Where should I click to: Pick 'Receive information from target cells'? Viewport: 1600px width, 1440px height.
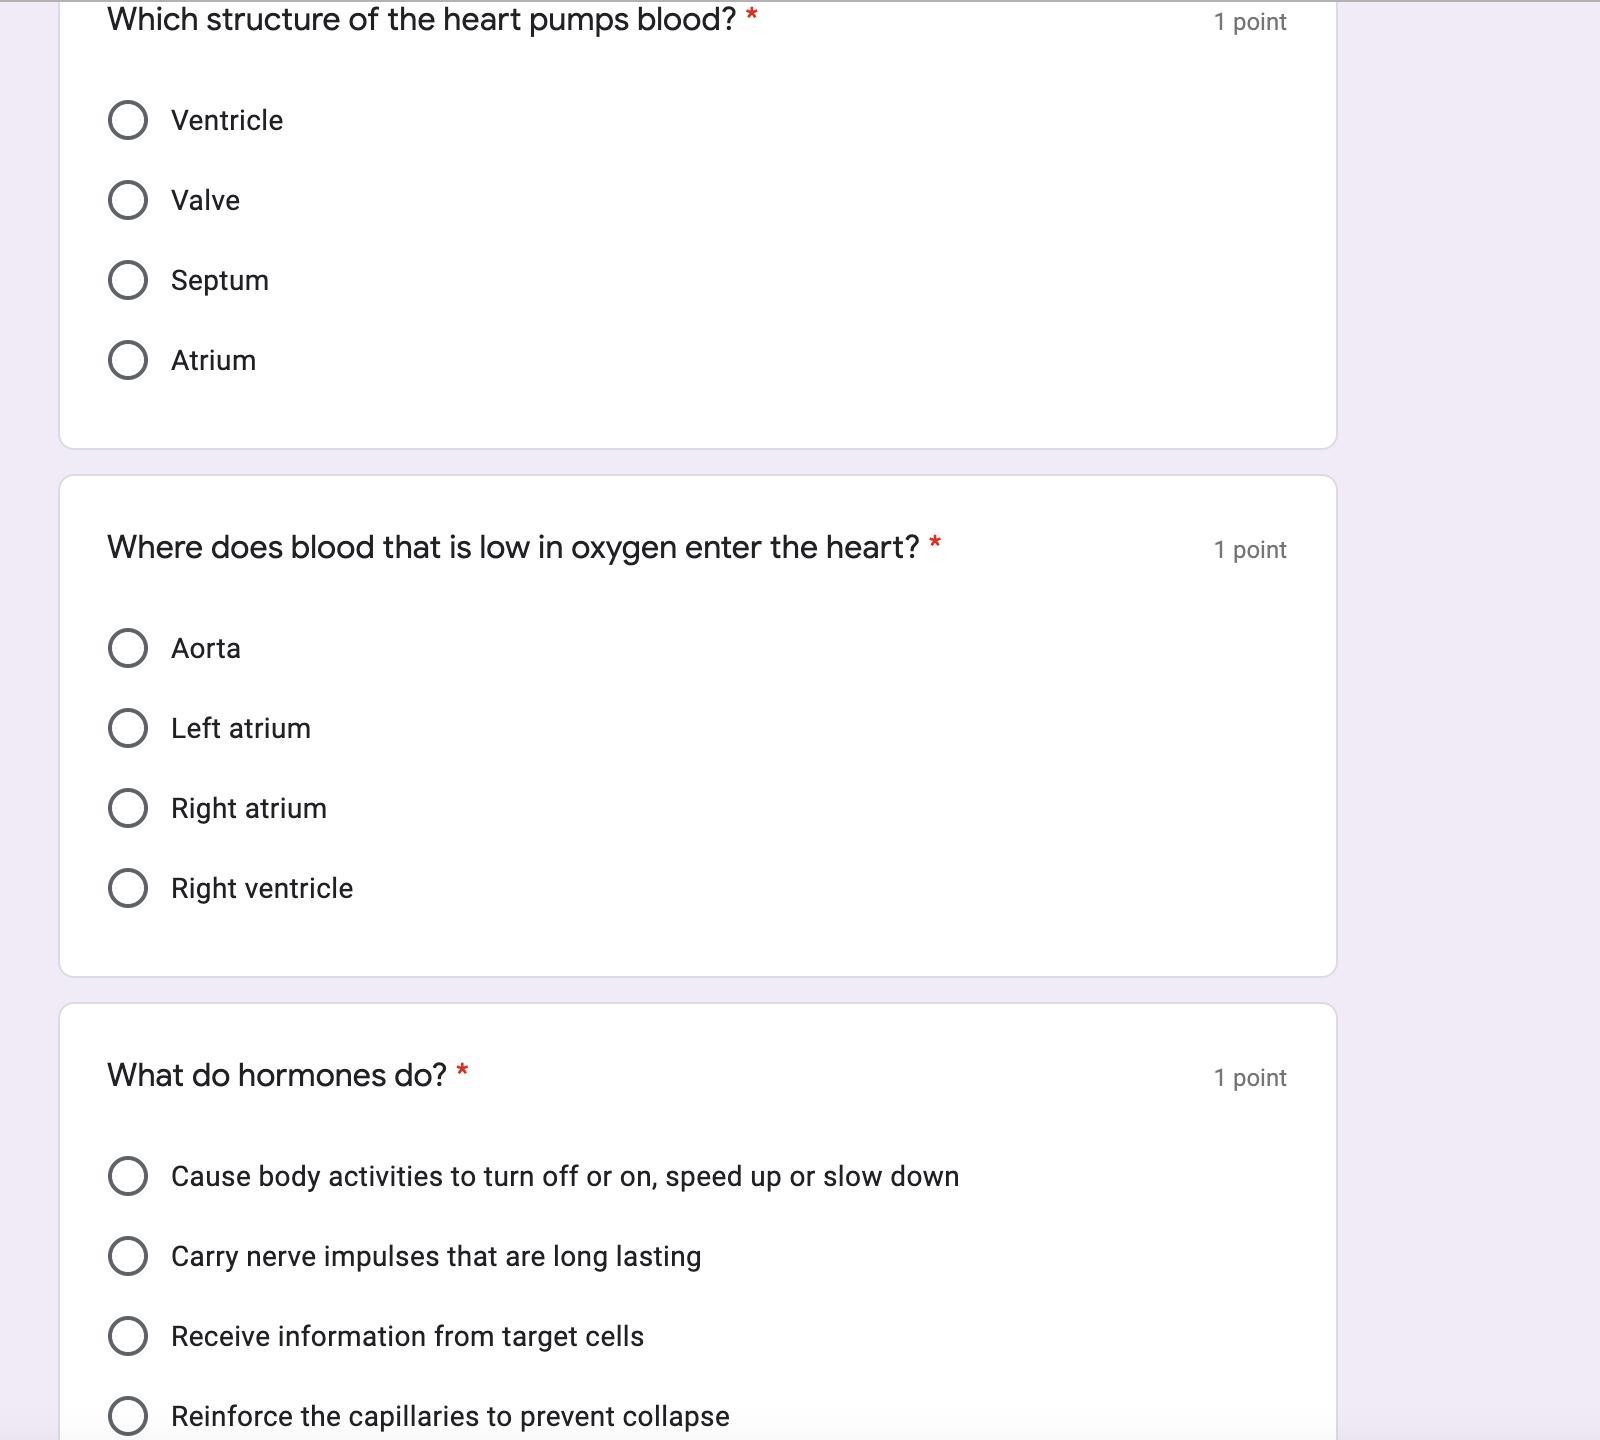[x=128, y=1336]
